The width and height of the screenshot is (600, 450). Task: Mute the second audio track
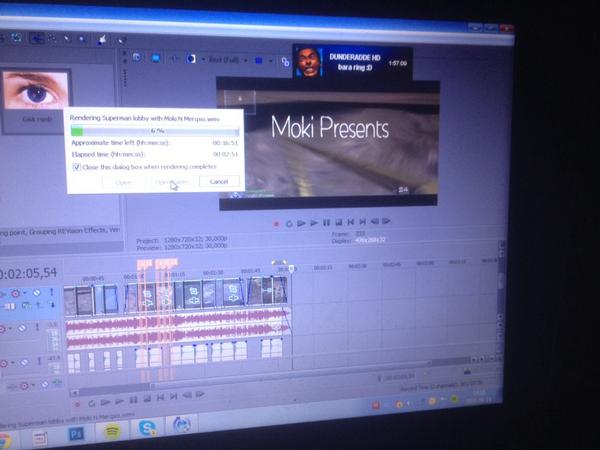(24, 362)
